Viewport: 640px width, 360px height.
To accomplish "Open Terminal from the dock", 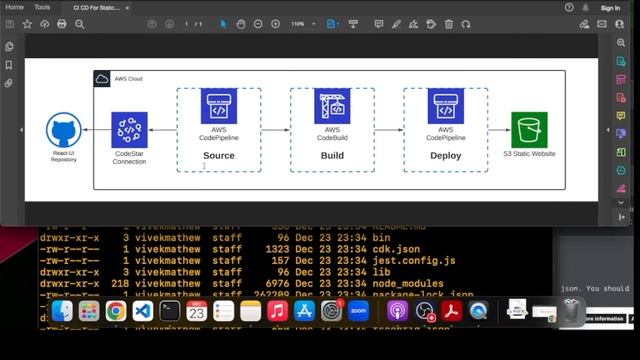I will click(x=169, y=311).
